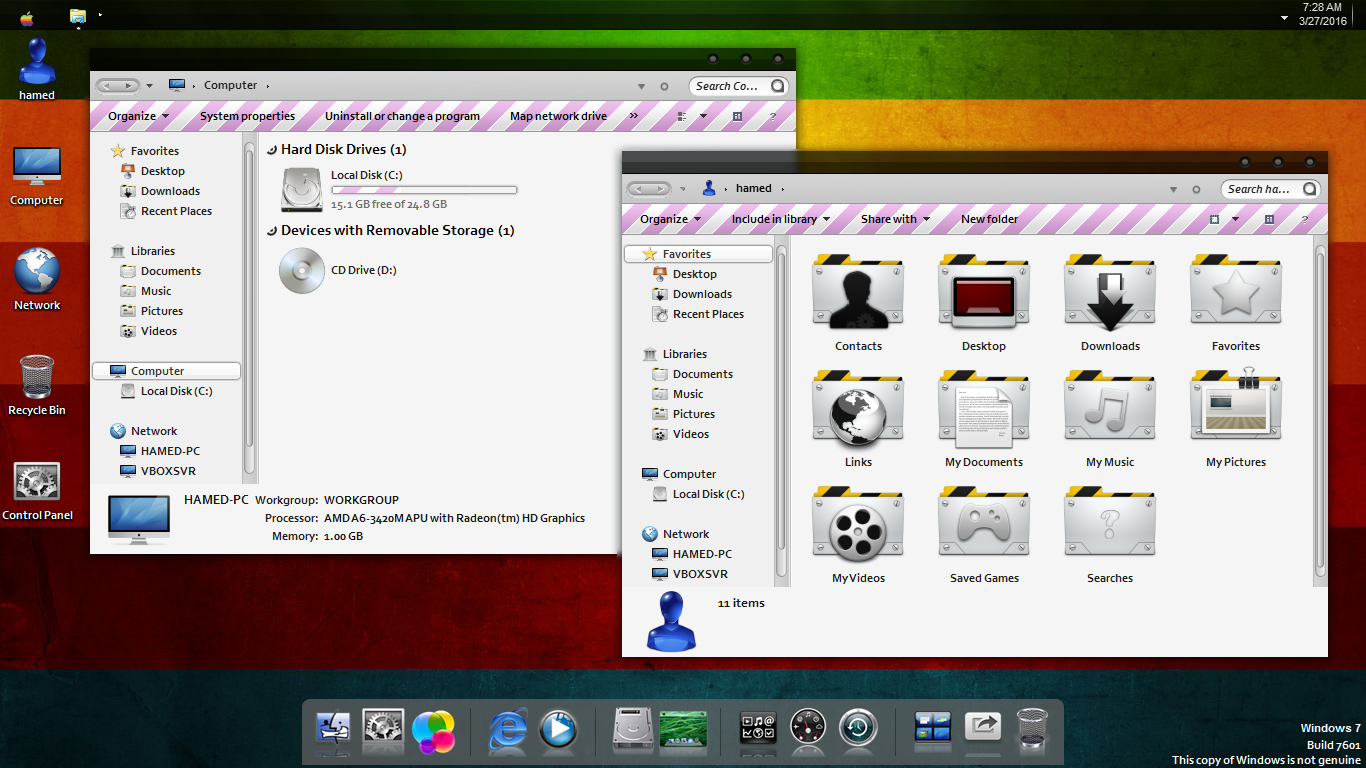The height and width of the screenshot is (768, 1366).
Task: Click Uninstall or change a program
Action: pos(402,116)
